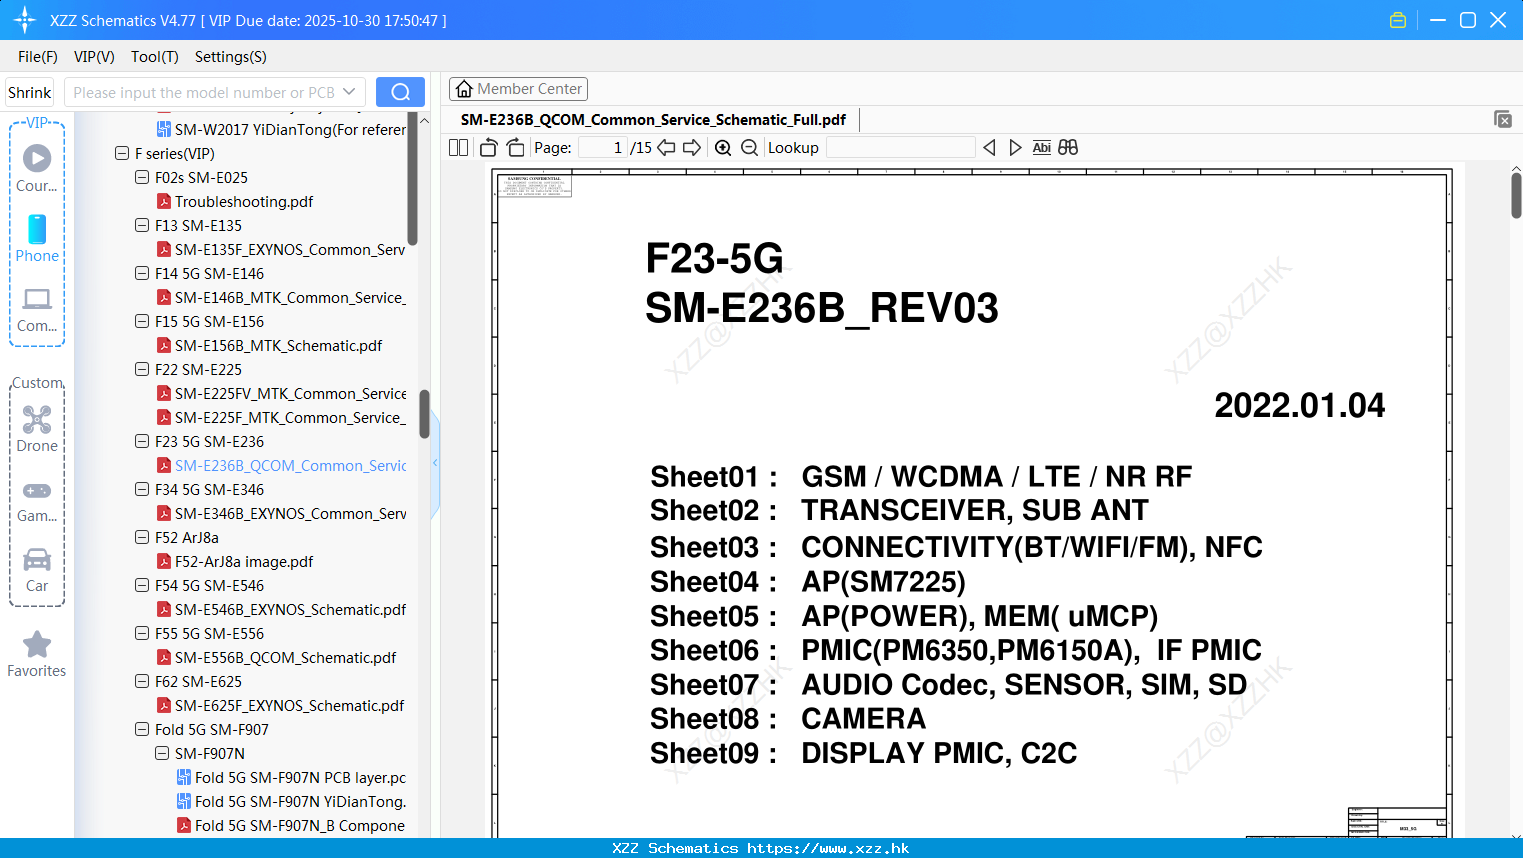Image resolution: width=1523 pixels, height=858 pixels.
Task: Open the Course sidebar icon
Action: (37, 167)
